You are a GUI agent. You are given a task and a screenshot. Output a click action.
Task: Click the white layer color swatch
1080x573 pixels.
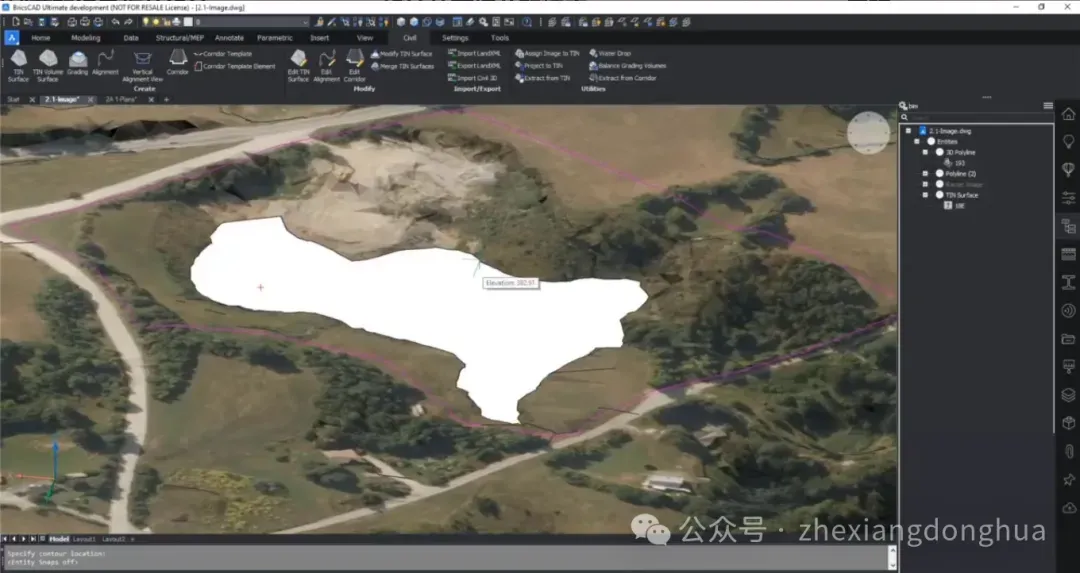[x=188, y=22]
